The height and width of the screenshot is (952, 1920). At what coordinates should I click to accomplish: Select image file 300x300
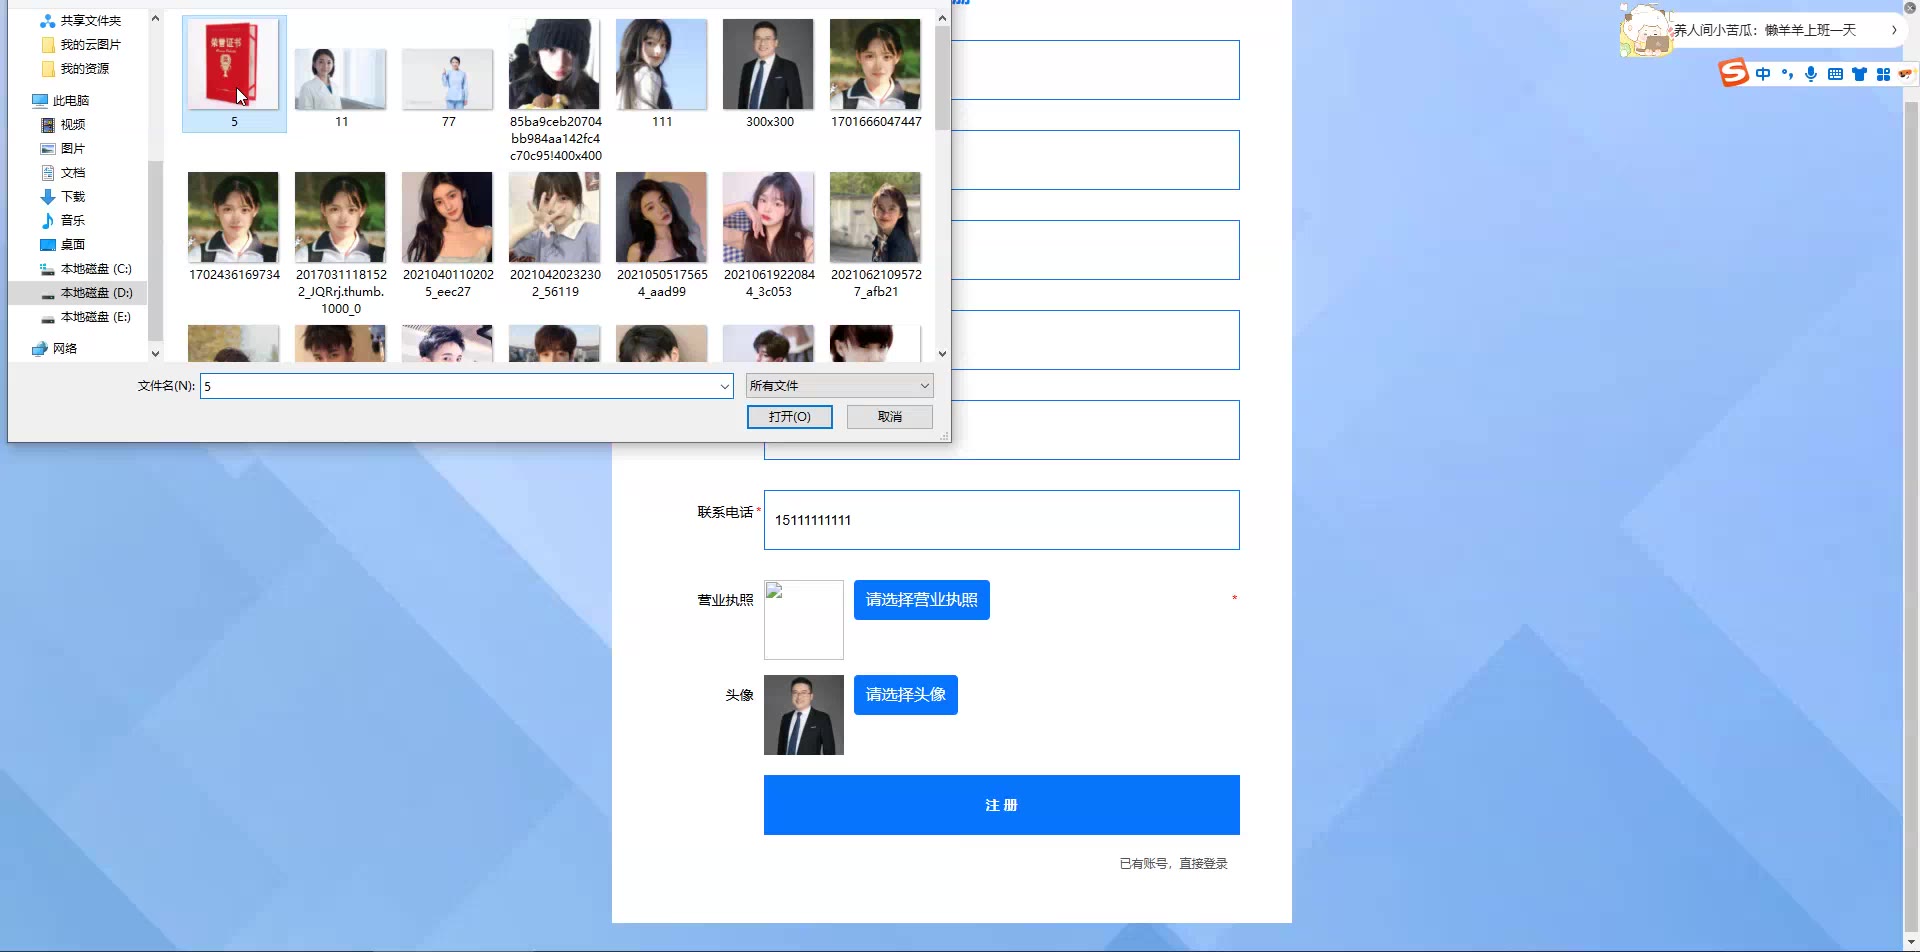click(x=769, y=73)
